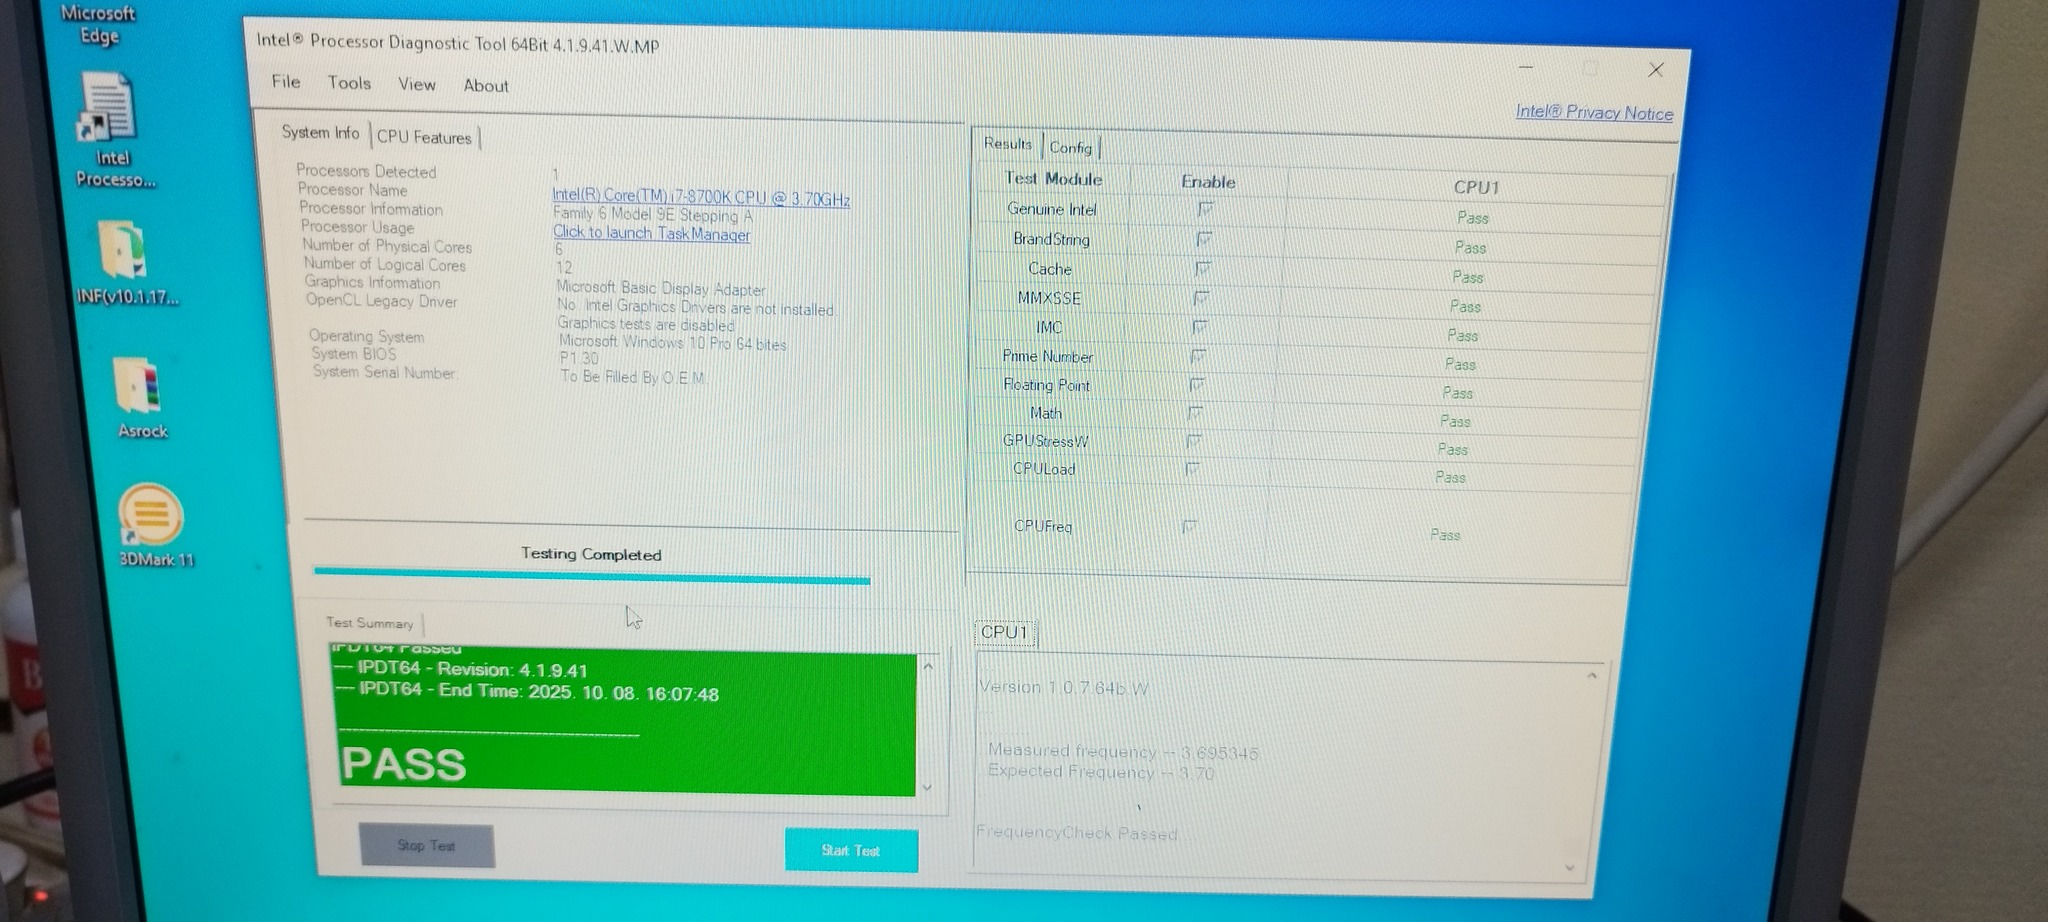
Task: Open the Intel Privacy Notice link
Action: (1594, 112)
